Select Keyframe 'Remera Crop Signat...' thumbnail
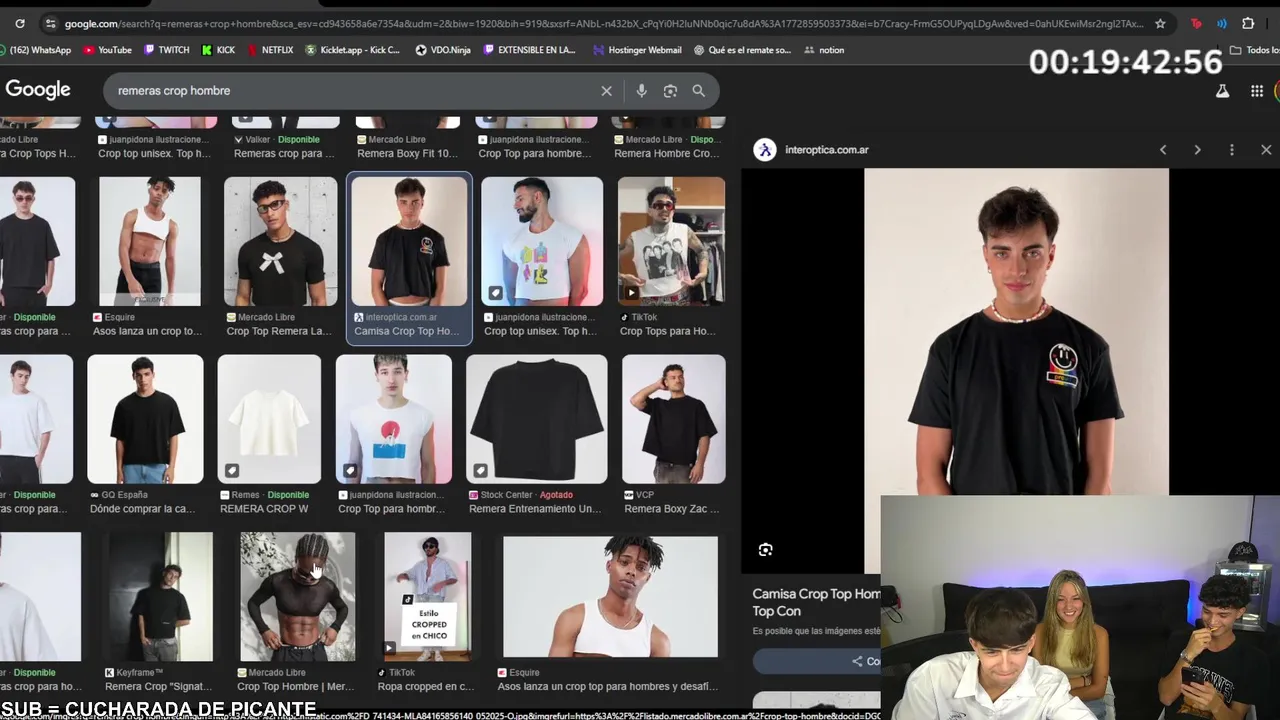The width and height of the screenshot is (1280, 720). tap(160, 597)
